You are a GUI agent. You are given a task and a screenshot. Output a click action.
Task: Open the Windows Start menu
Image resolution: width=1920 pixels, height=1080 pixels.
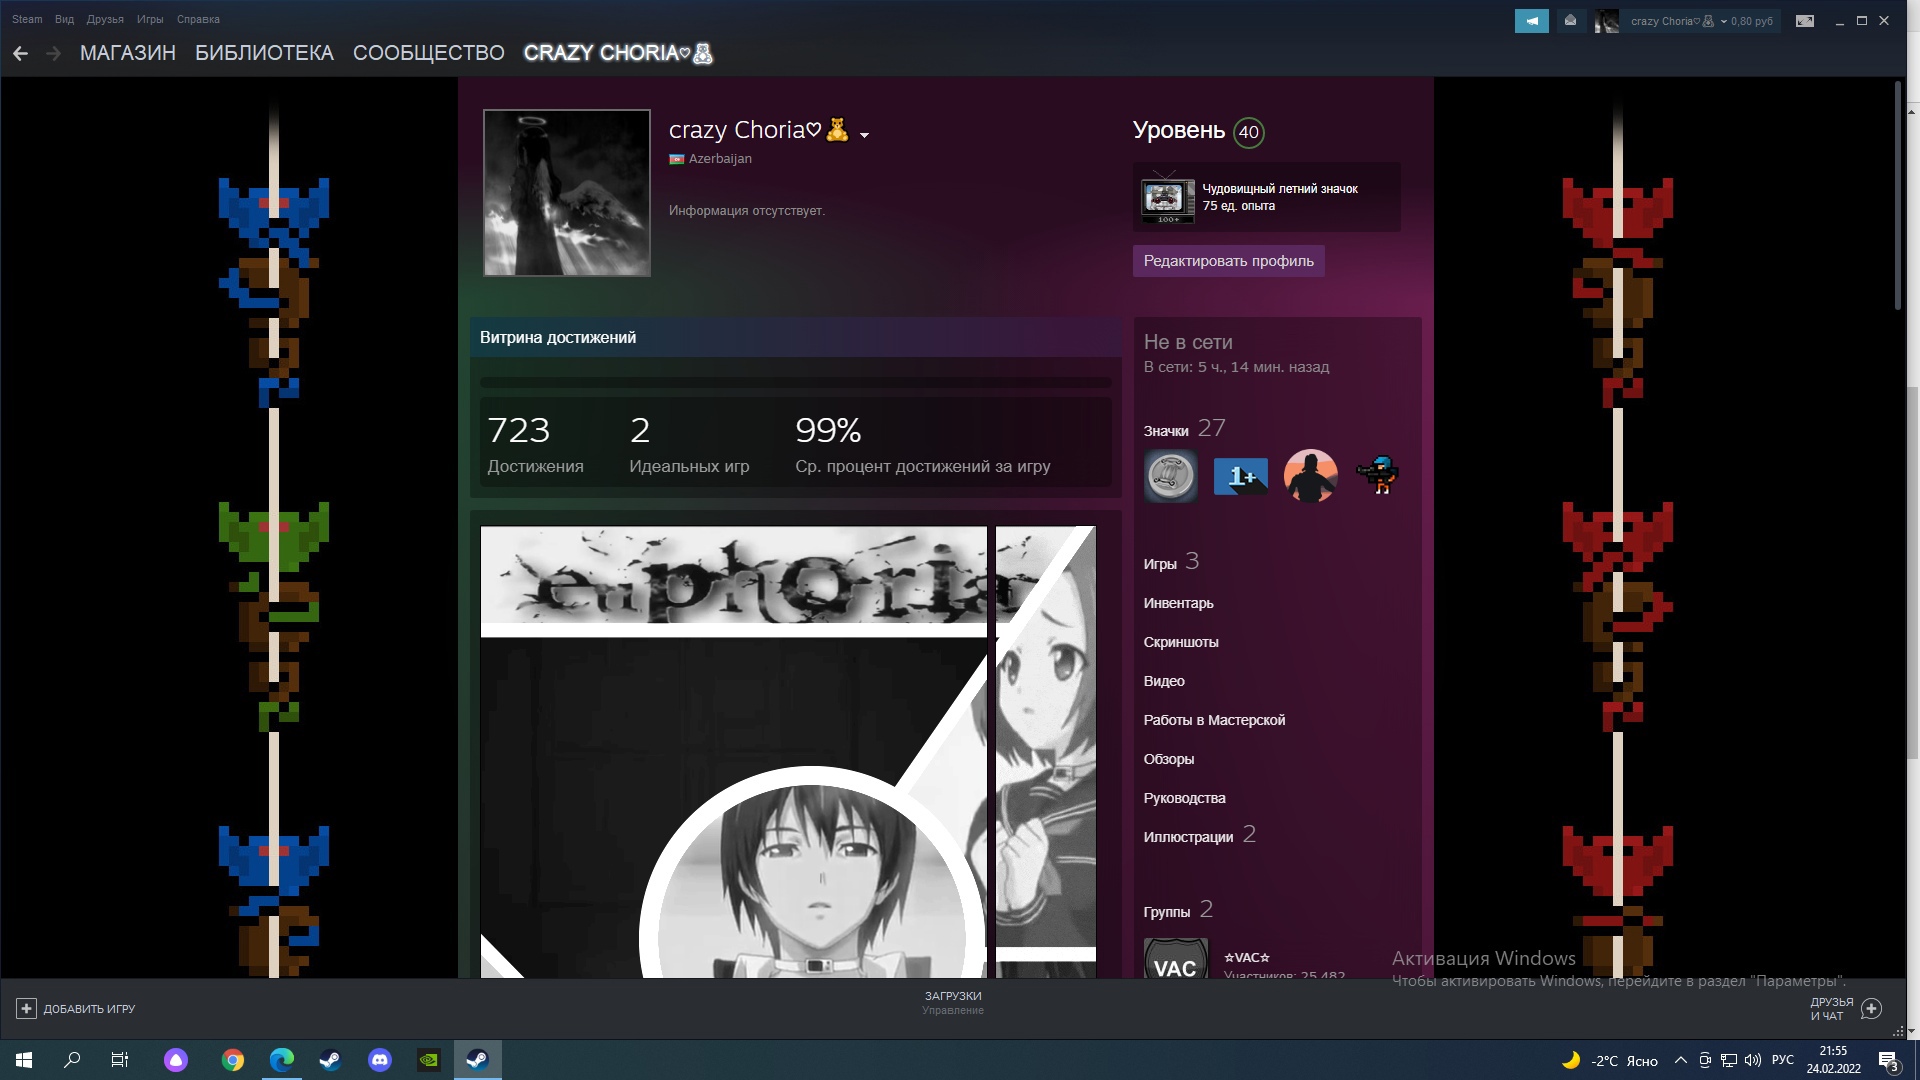pyautogui.click(x=24, y=1060)
